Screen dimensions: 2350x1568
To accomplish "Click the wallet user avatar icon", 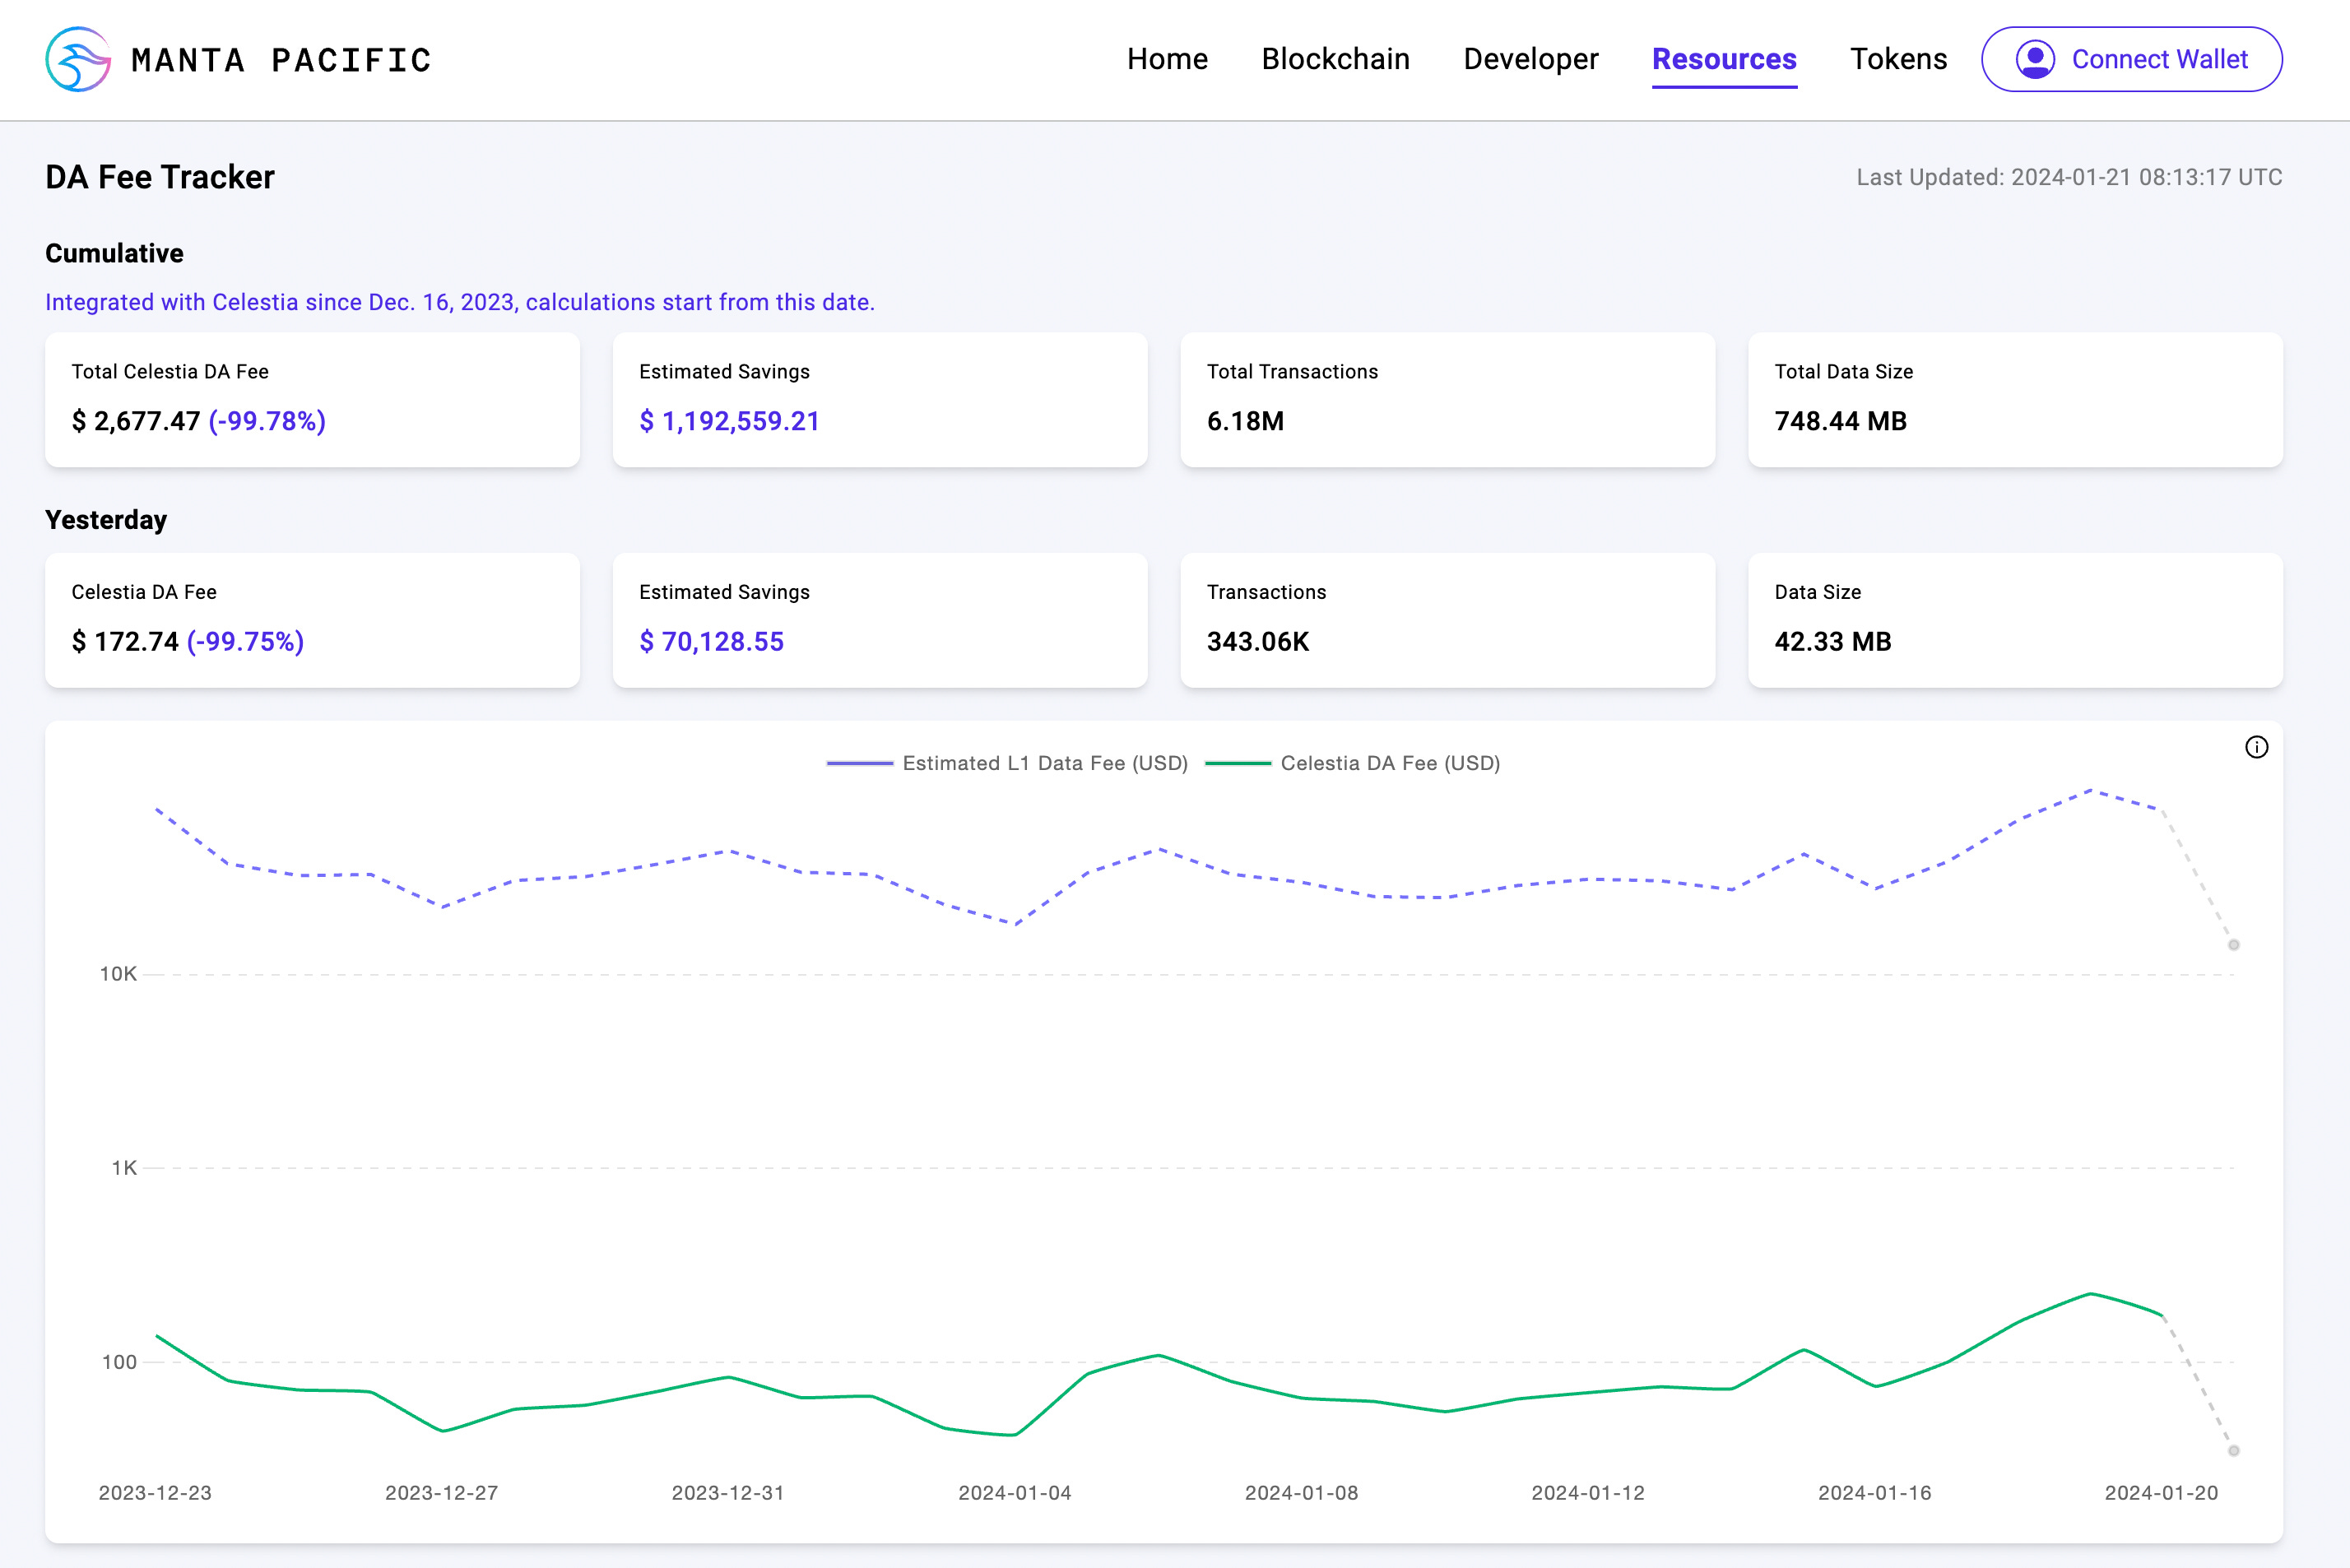I will point(2034,60).
